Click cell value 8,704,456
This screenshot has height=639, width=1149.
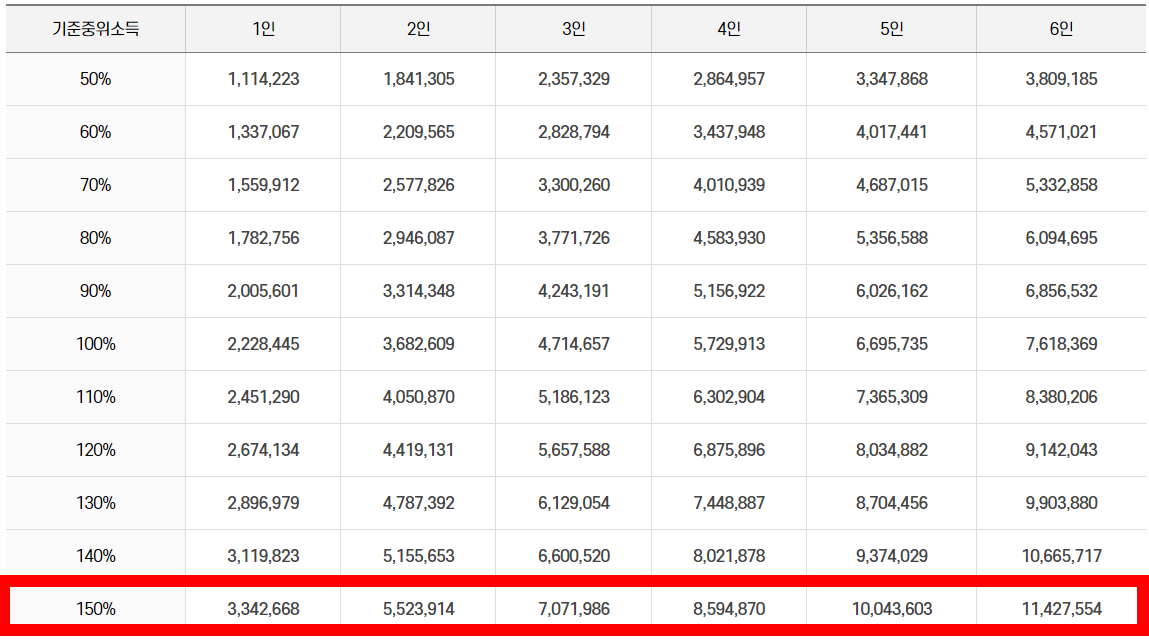point(892,503)
